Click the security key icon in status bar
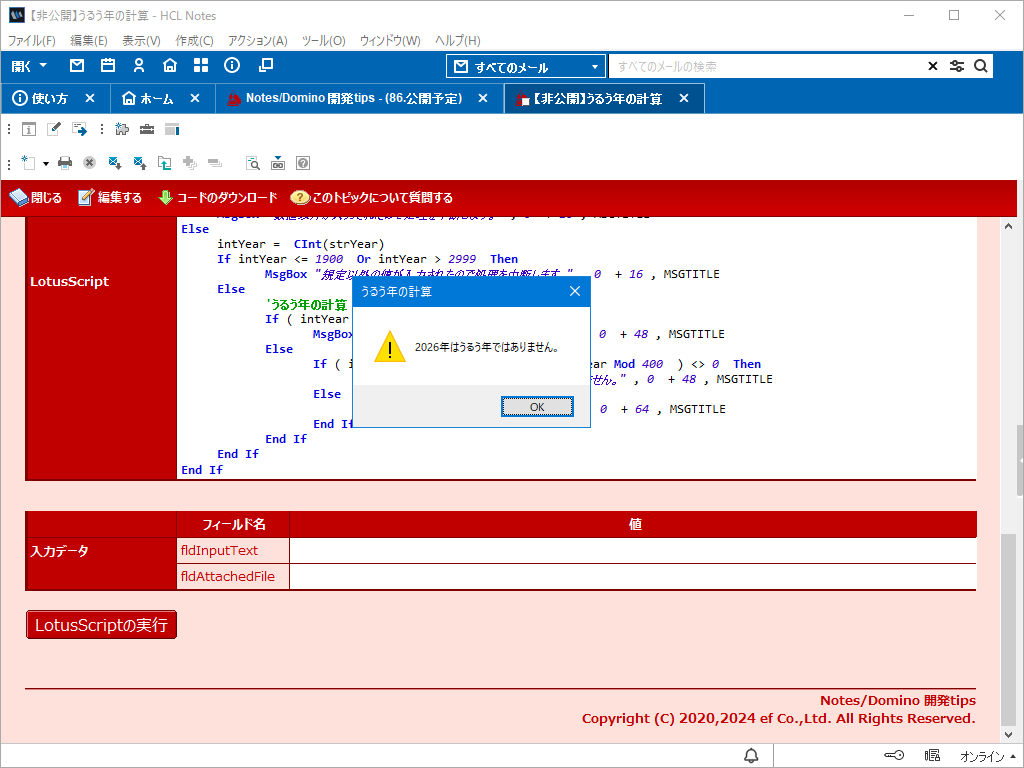 tap(894, 755)
